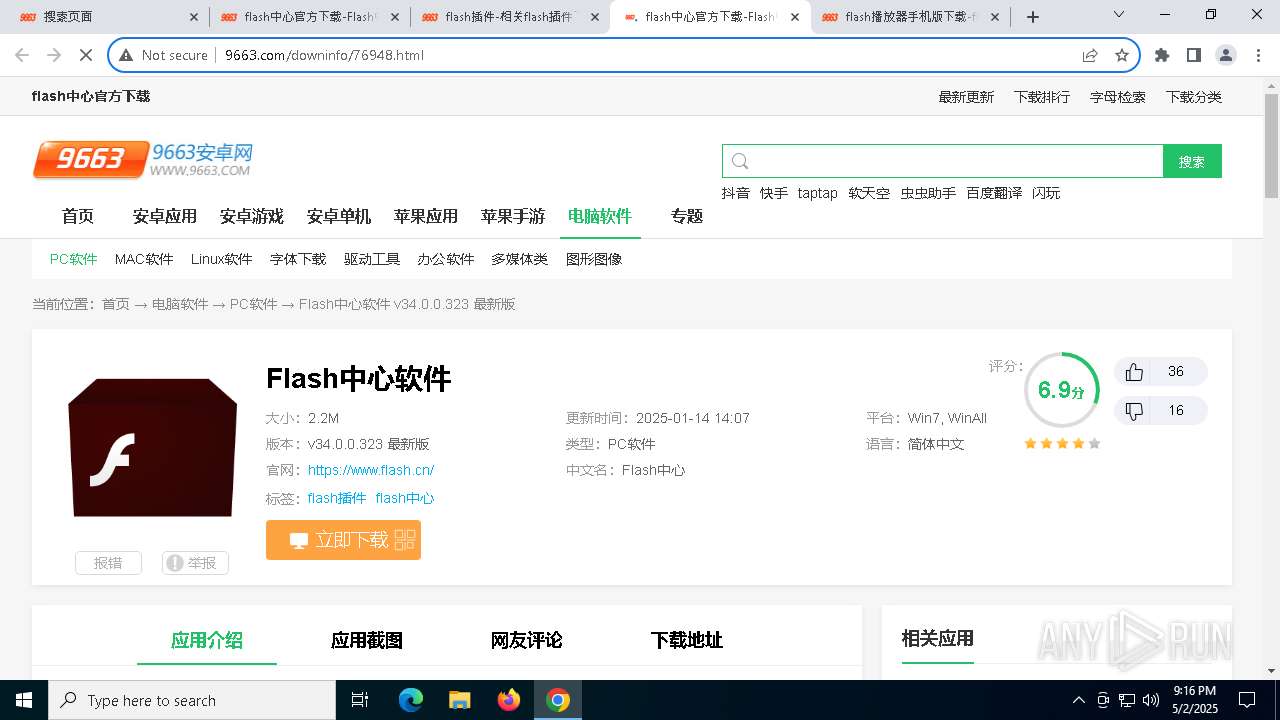
Task: Bookmark this page with the star icon
Action: [x=1122, y=55]
